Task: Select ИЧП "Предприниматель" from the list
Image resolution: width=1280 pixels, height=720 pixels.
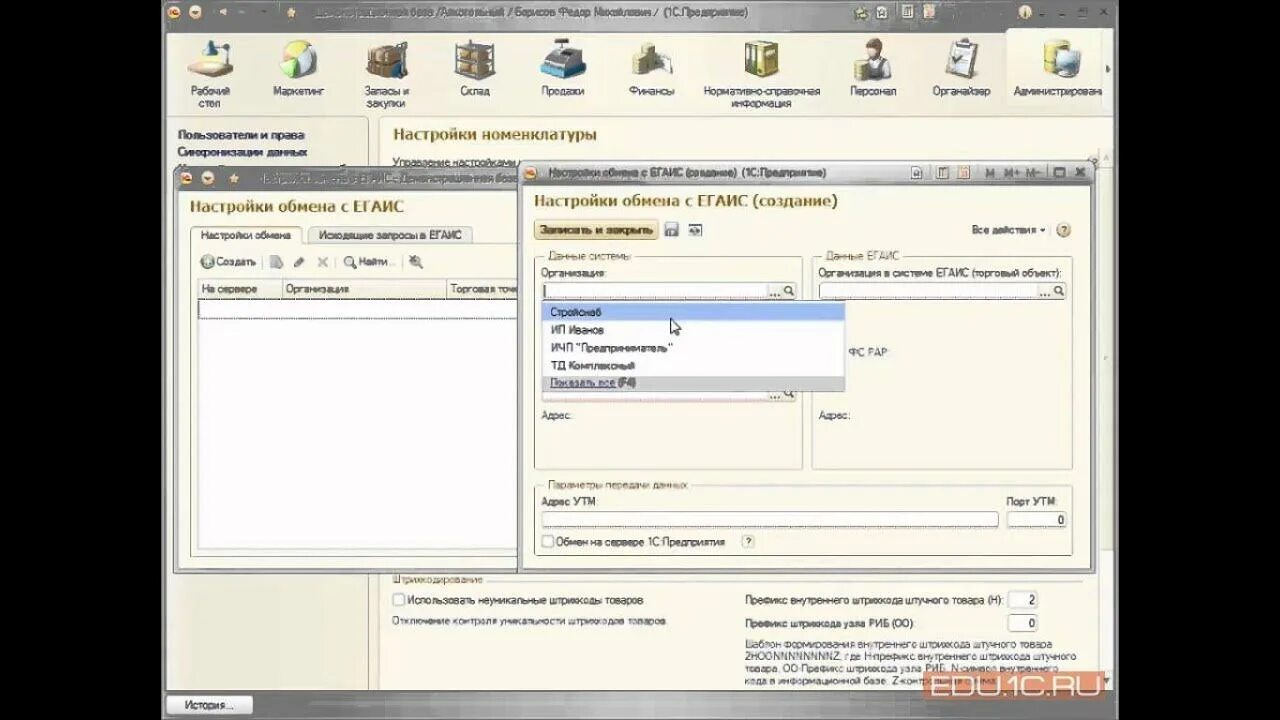Action: click(x=694, y=348)
